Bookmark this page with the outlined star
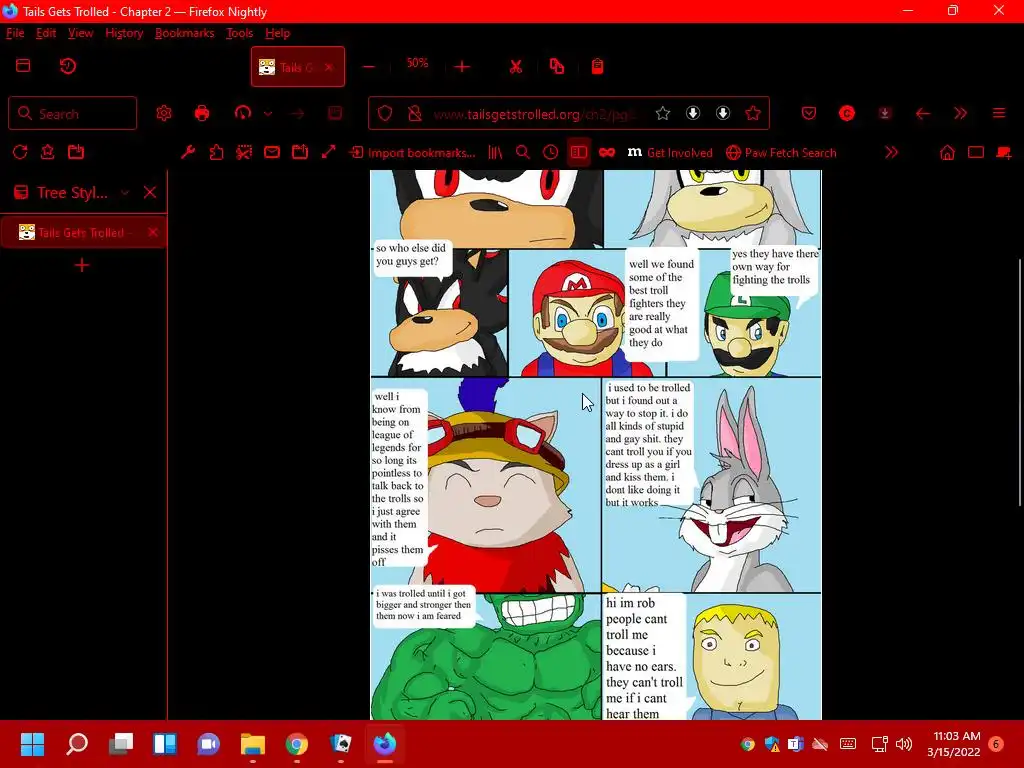The width and height of the screenshot is (1024, 768). click(x=663, y=114)
